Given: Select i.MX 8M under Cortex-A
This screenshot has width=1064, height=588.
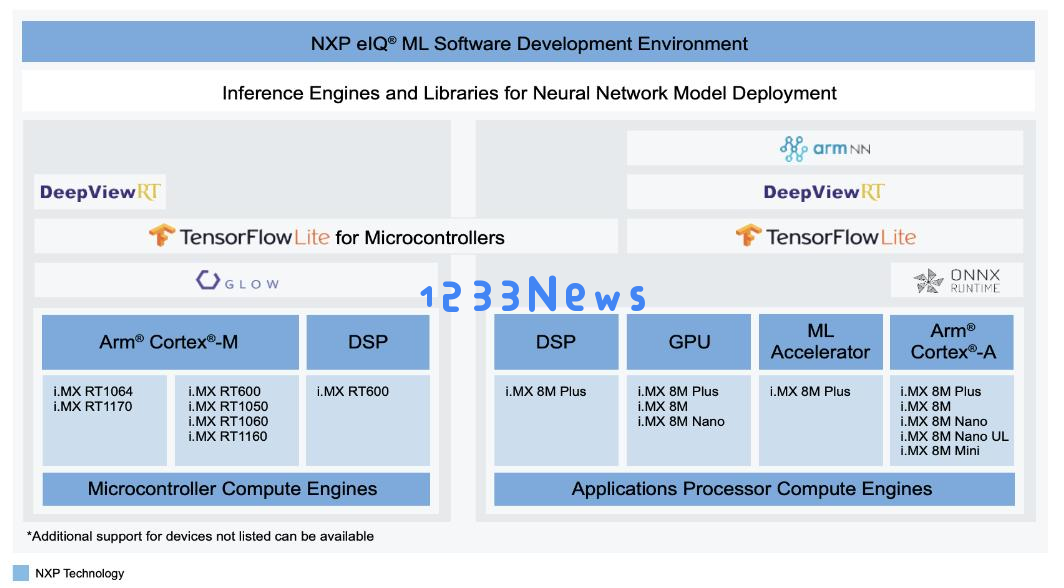Looking at the screenshot, I should (925, 406).
